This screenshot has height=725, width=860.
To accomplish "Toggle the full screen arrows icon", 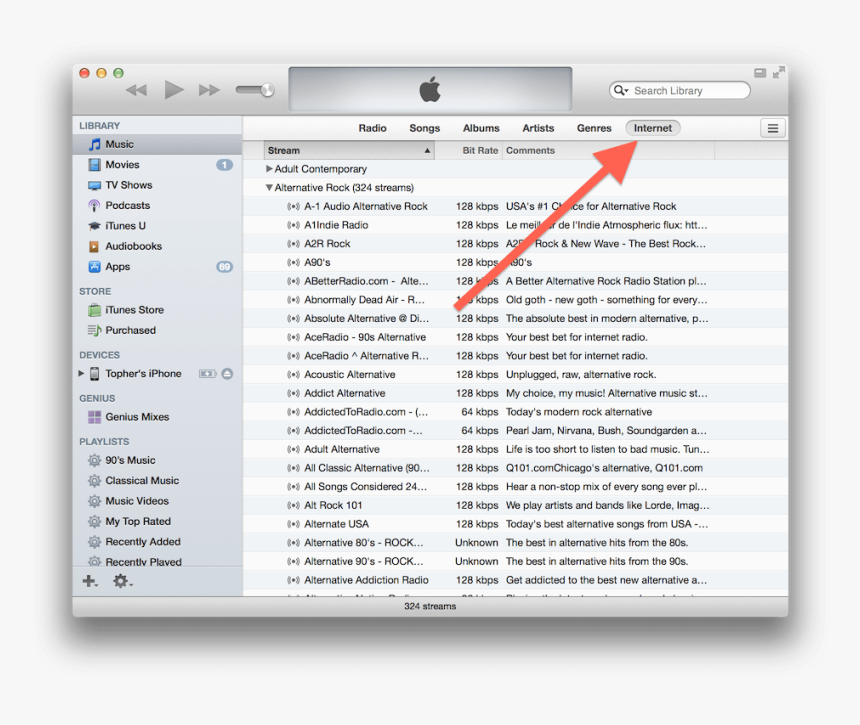I will pyautogui.click(x=779, y=72).
